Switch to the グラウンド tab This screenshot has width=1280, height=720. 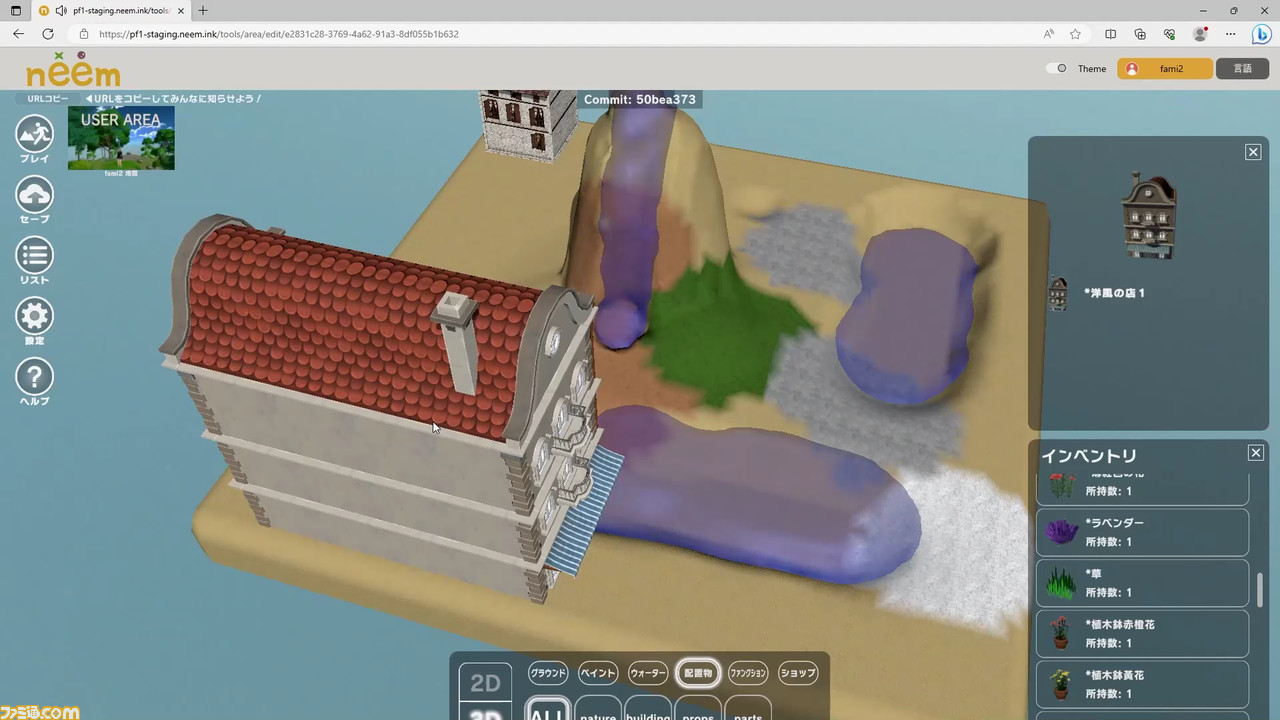pos(547,672)
